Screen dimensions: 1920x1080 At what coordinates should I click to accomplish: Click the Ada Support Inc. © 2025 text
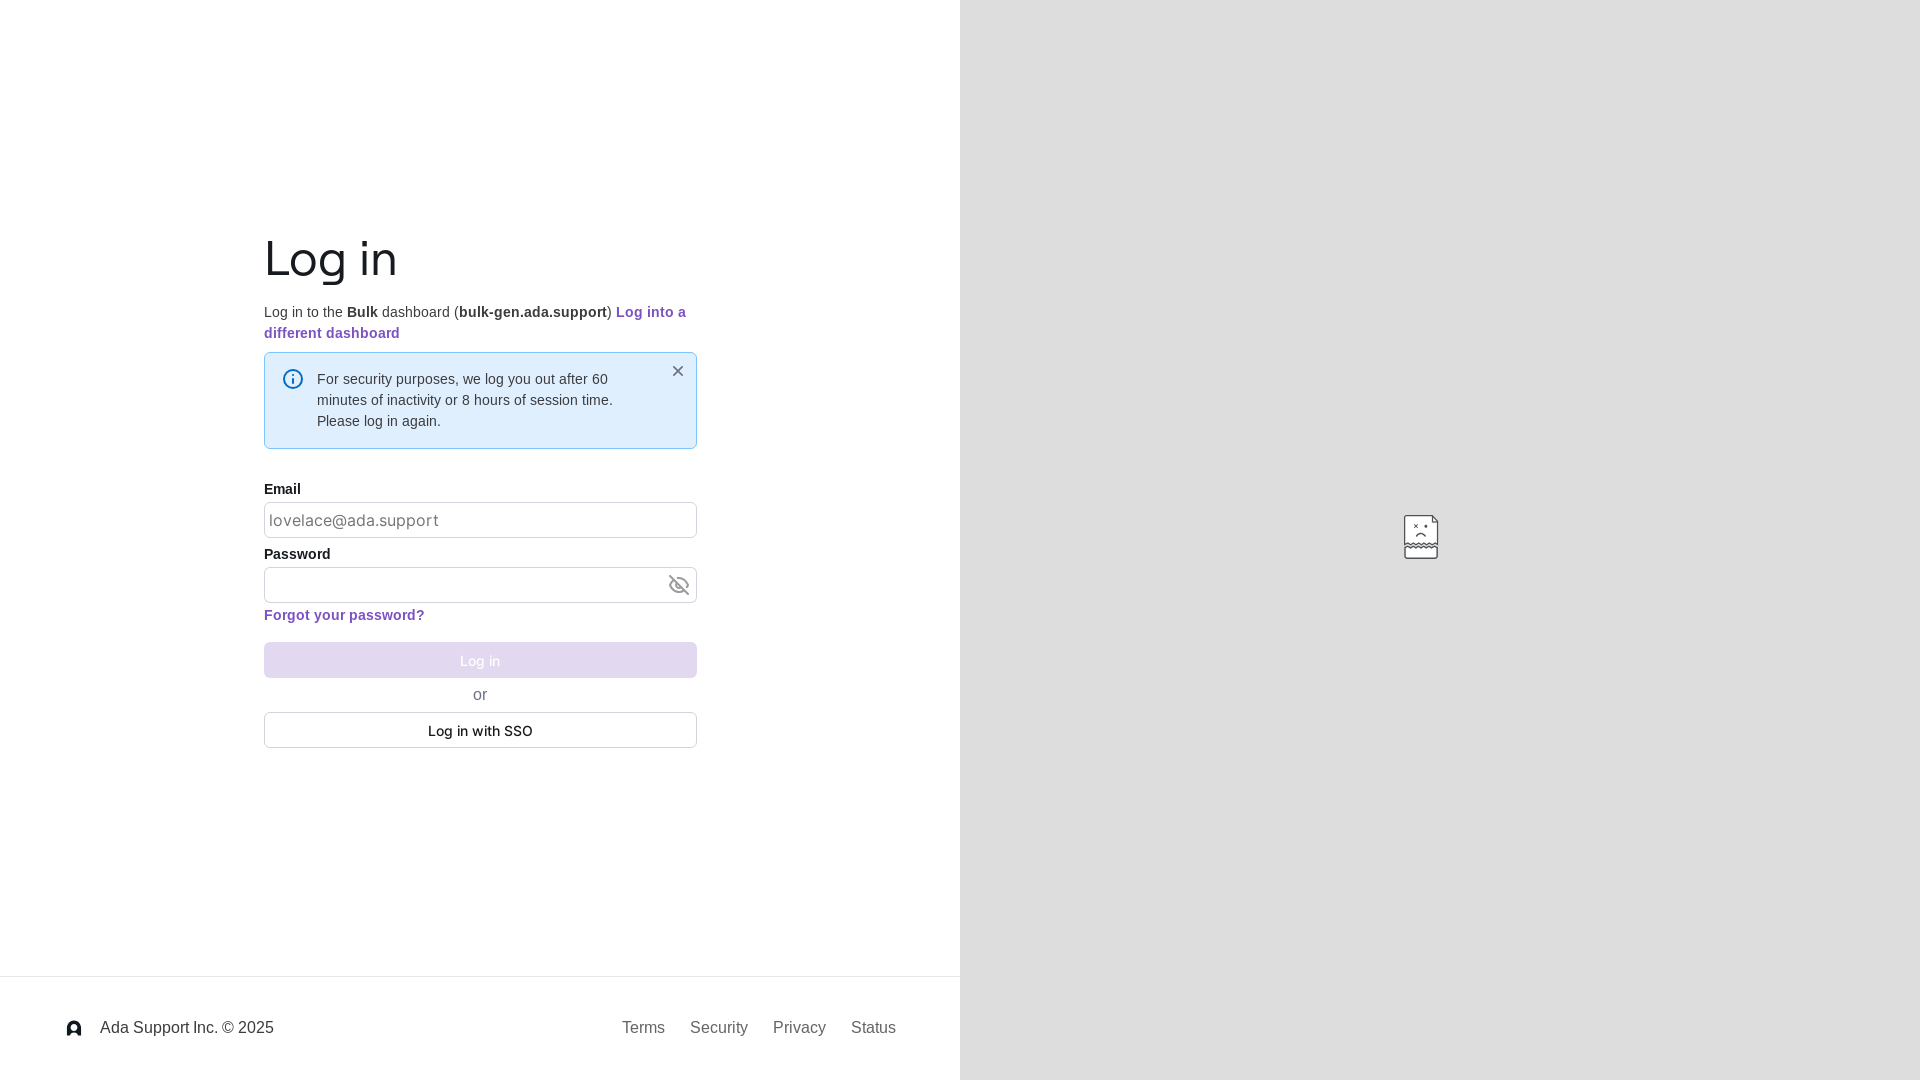187,1028
